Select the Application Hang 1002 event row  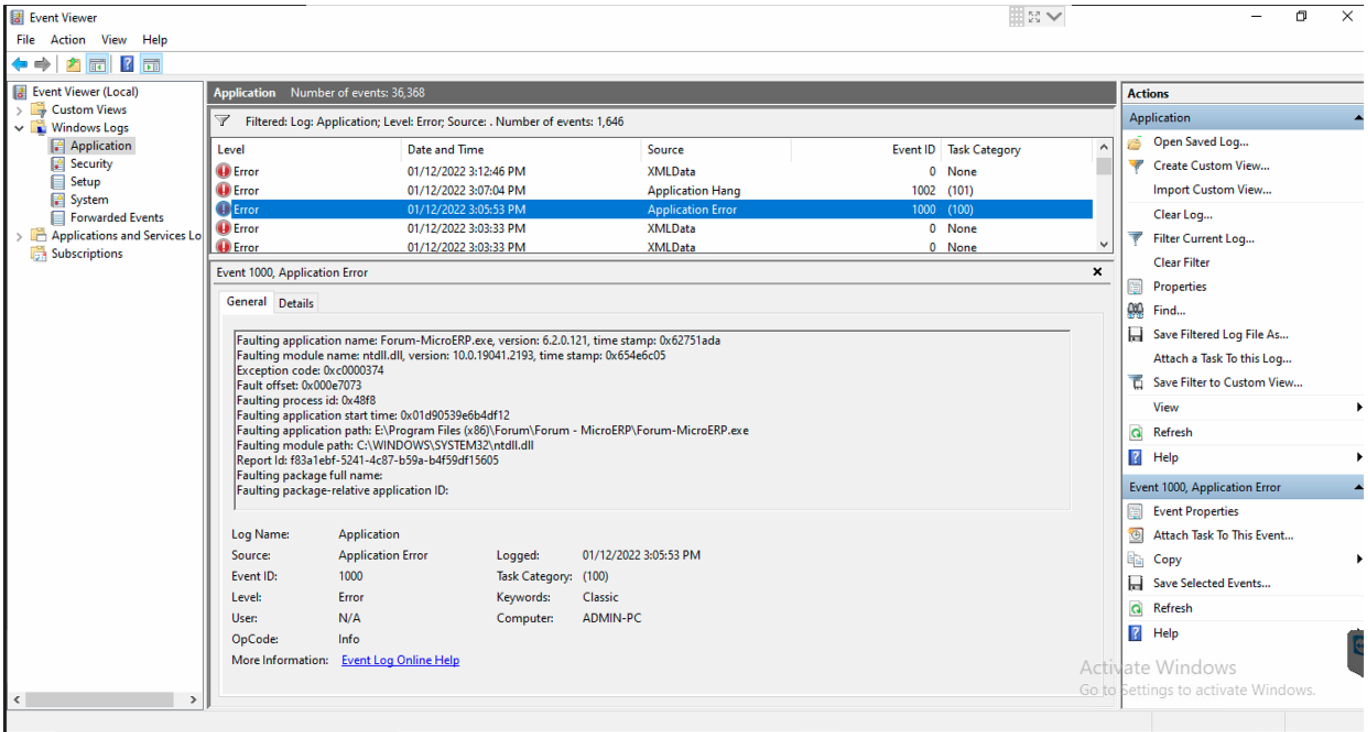point(652,190)
